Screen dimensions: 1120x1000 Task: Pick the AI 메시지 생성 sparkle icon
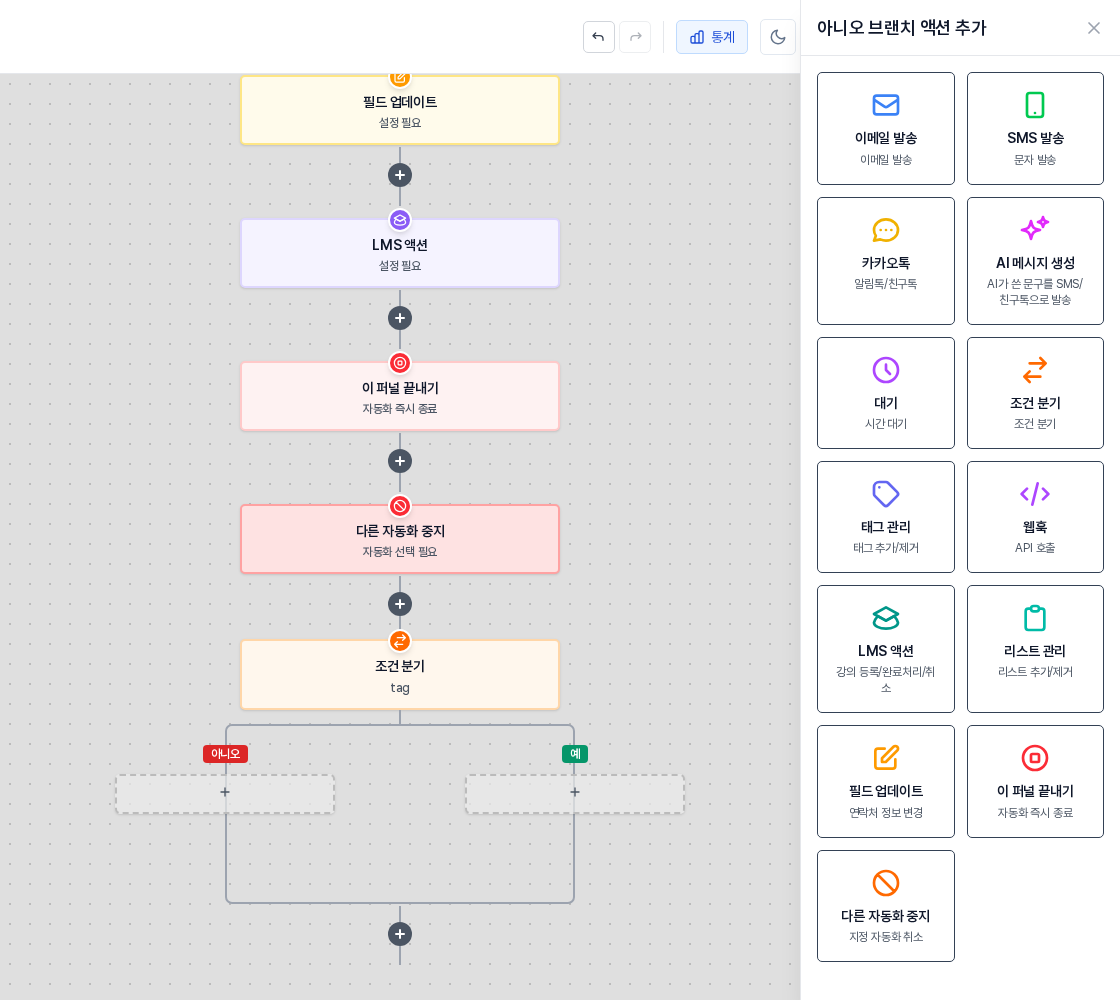[x=1034, y=229]
